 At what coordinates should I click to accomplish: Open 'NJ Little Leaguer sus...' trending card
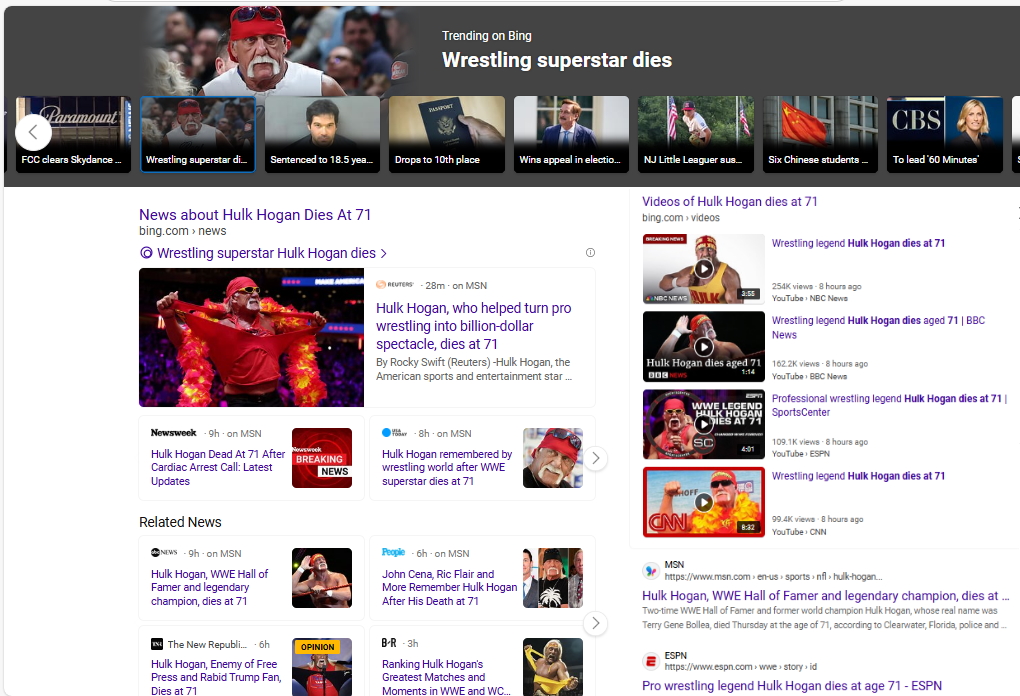pos(695,135)
